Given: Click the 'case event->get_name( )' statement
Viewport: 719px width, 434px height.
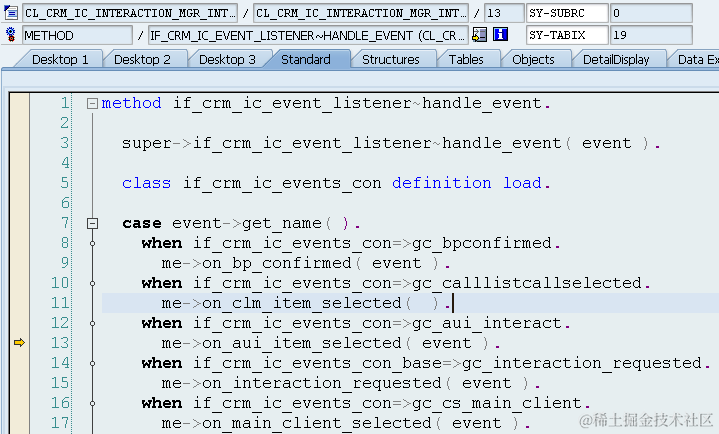Looking at the screenshot, I should 241,223.
